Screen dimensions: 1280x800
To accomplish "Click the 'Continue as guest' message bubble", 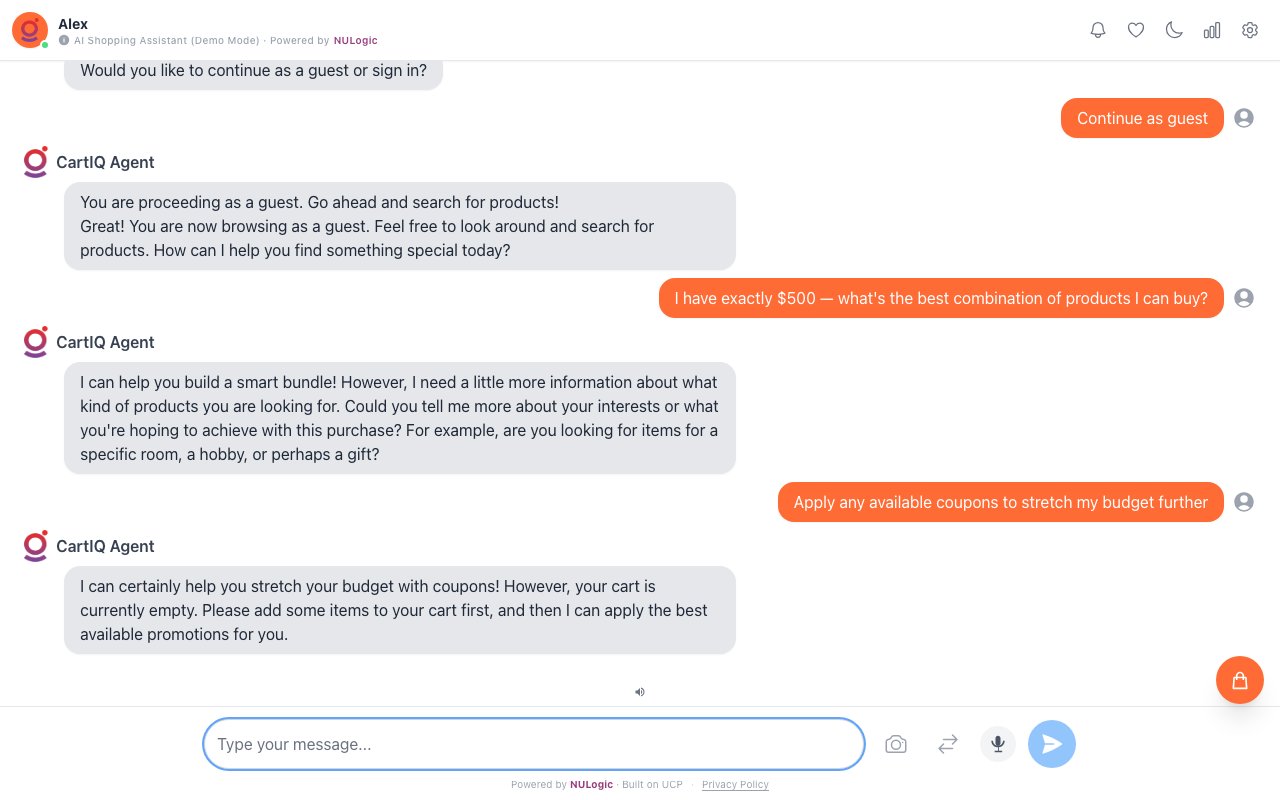I will pos(1142,118).
